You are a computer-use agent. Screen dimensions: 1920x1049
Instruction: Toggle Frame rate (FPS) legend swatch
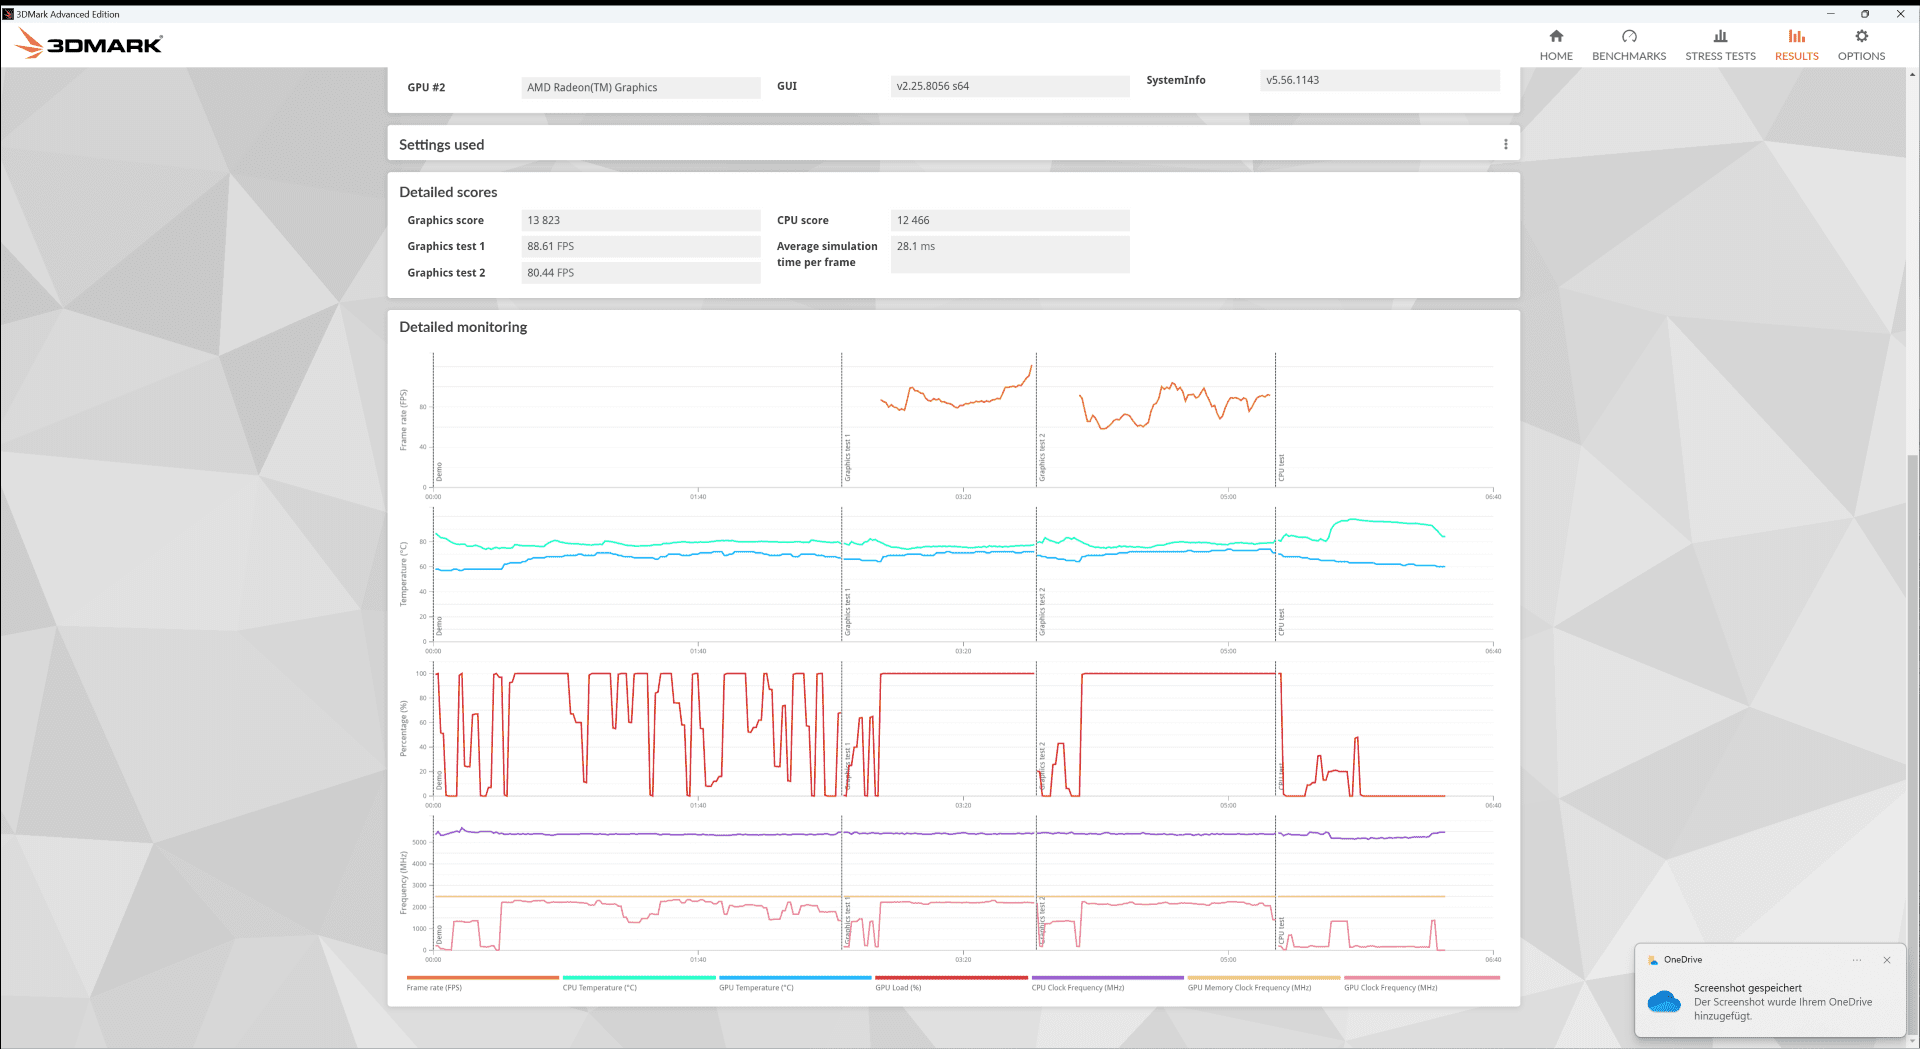coord(482,977)
